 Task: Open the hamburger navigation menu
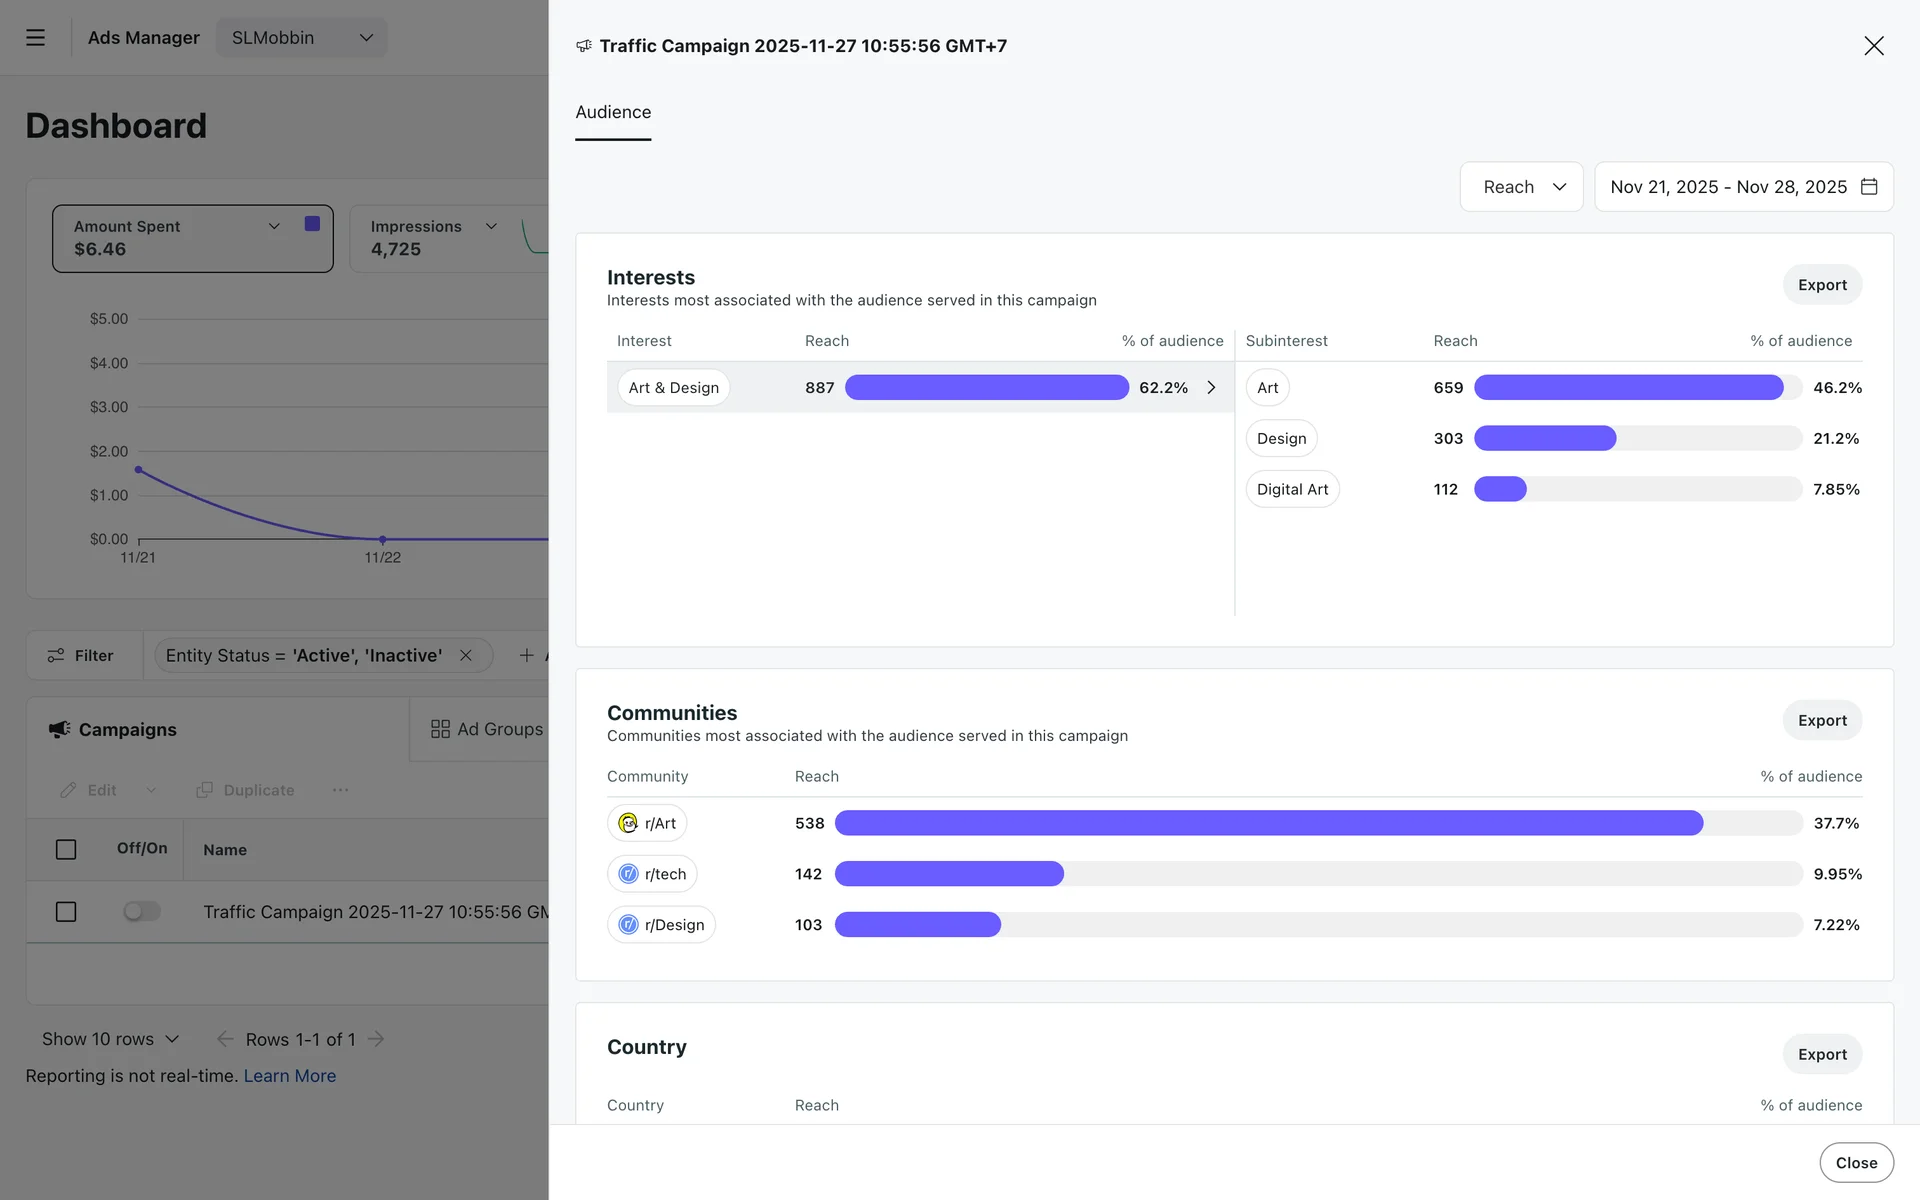(35, 38)
